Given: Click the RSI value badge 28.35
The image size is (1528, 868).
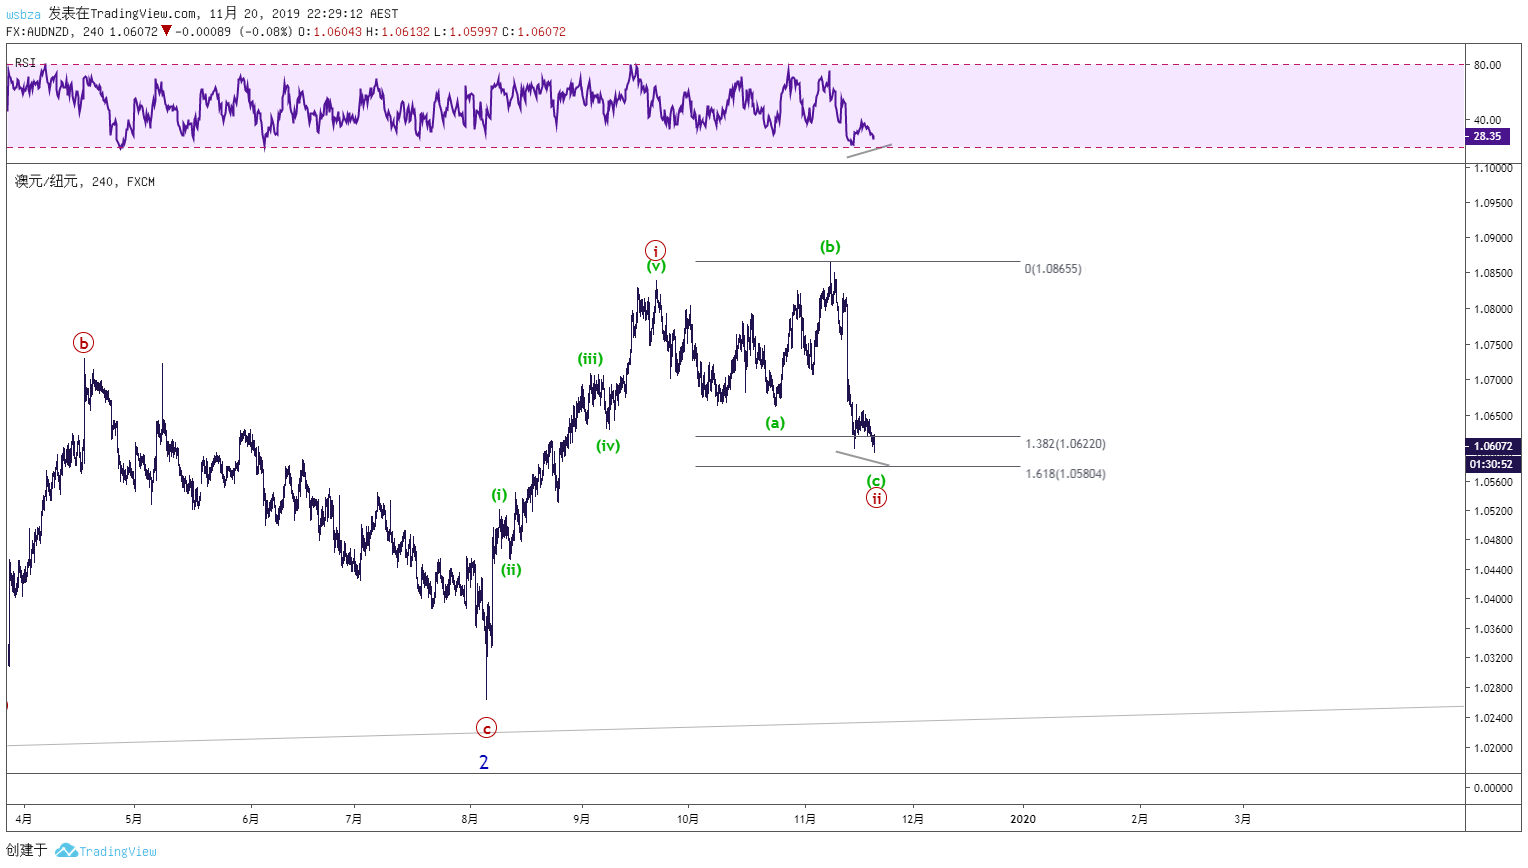Looking at the screenshot, I should [x=1487, y=136].
